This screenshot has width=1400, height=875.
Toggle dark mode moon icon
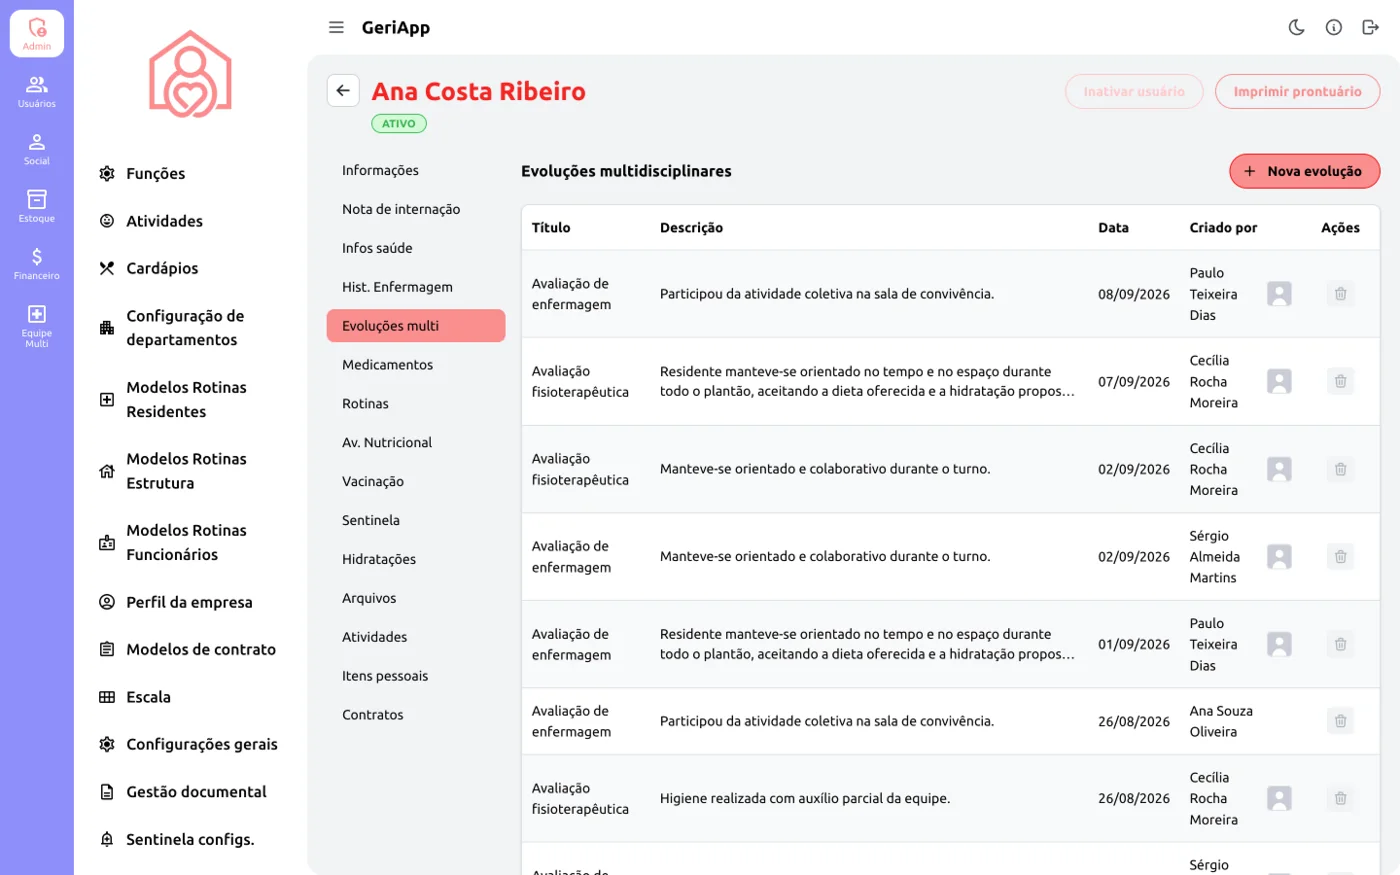pos(1297,27)
